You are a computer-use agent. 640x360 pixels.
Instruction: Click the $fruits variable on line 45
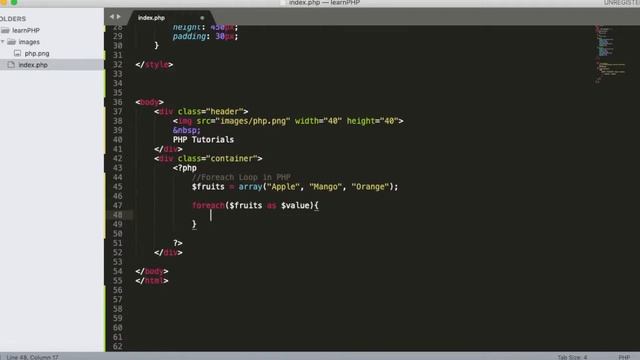tap(208, 187)
